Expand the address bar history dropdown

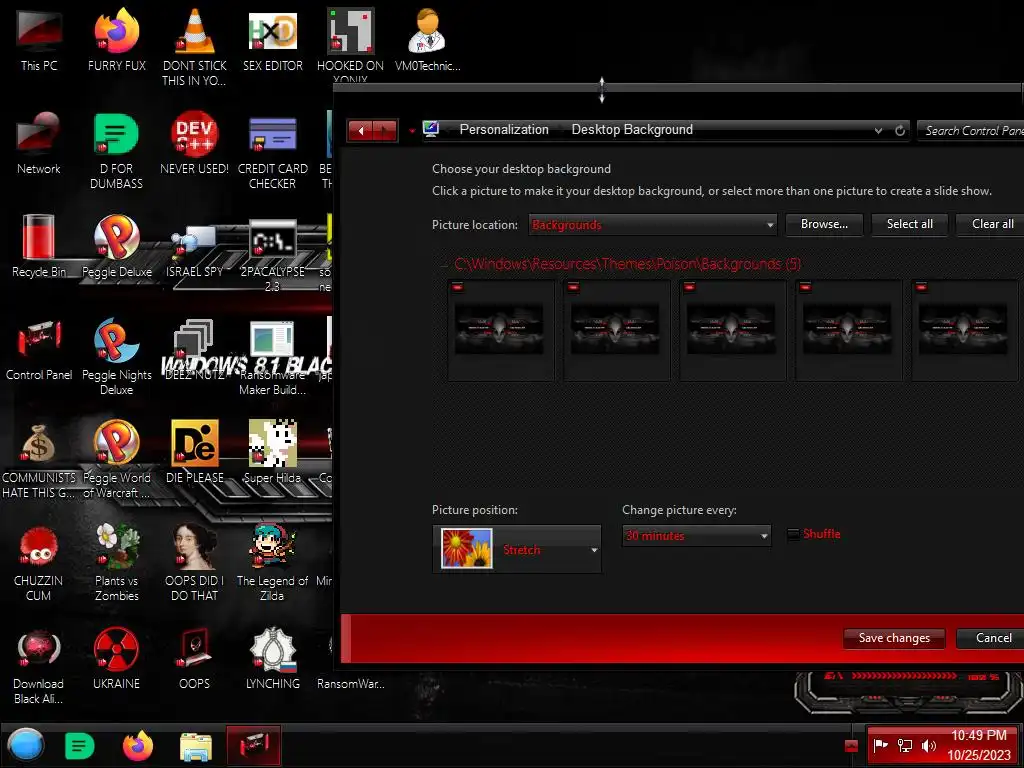878,131
